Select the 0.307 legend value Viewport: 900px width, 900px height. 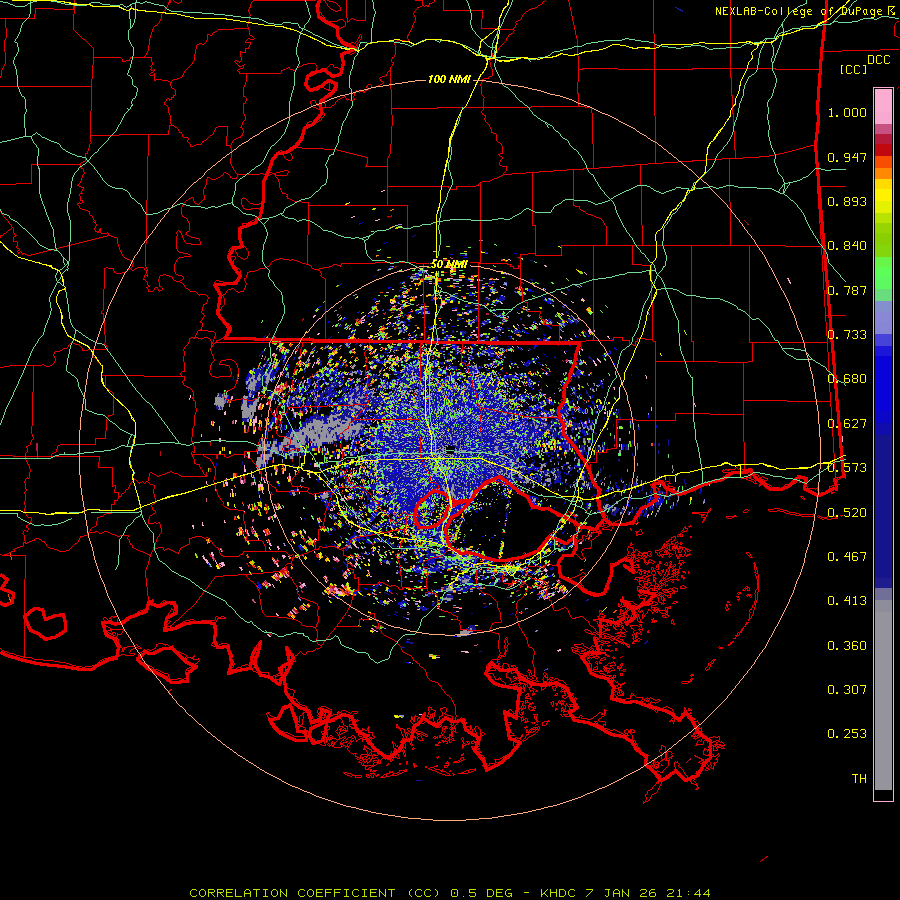[x=847, y=690]
